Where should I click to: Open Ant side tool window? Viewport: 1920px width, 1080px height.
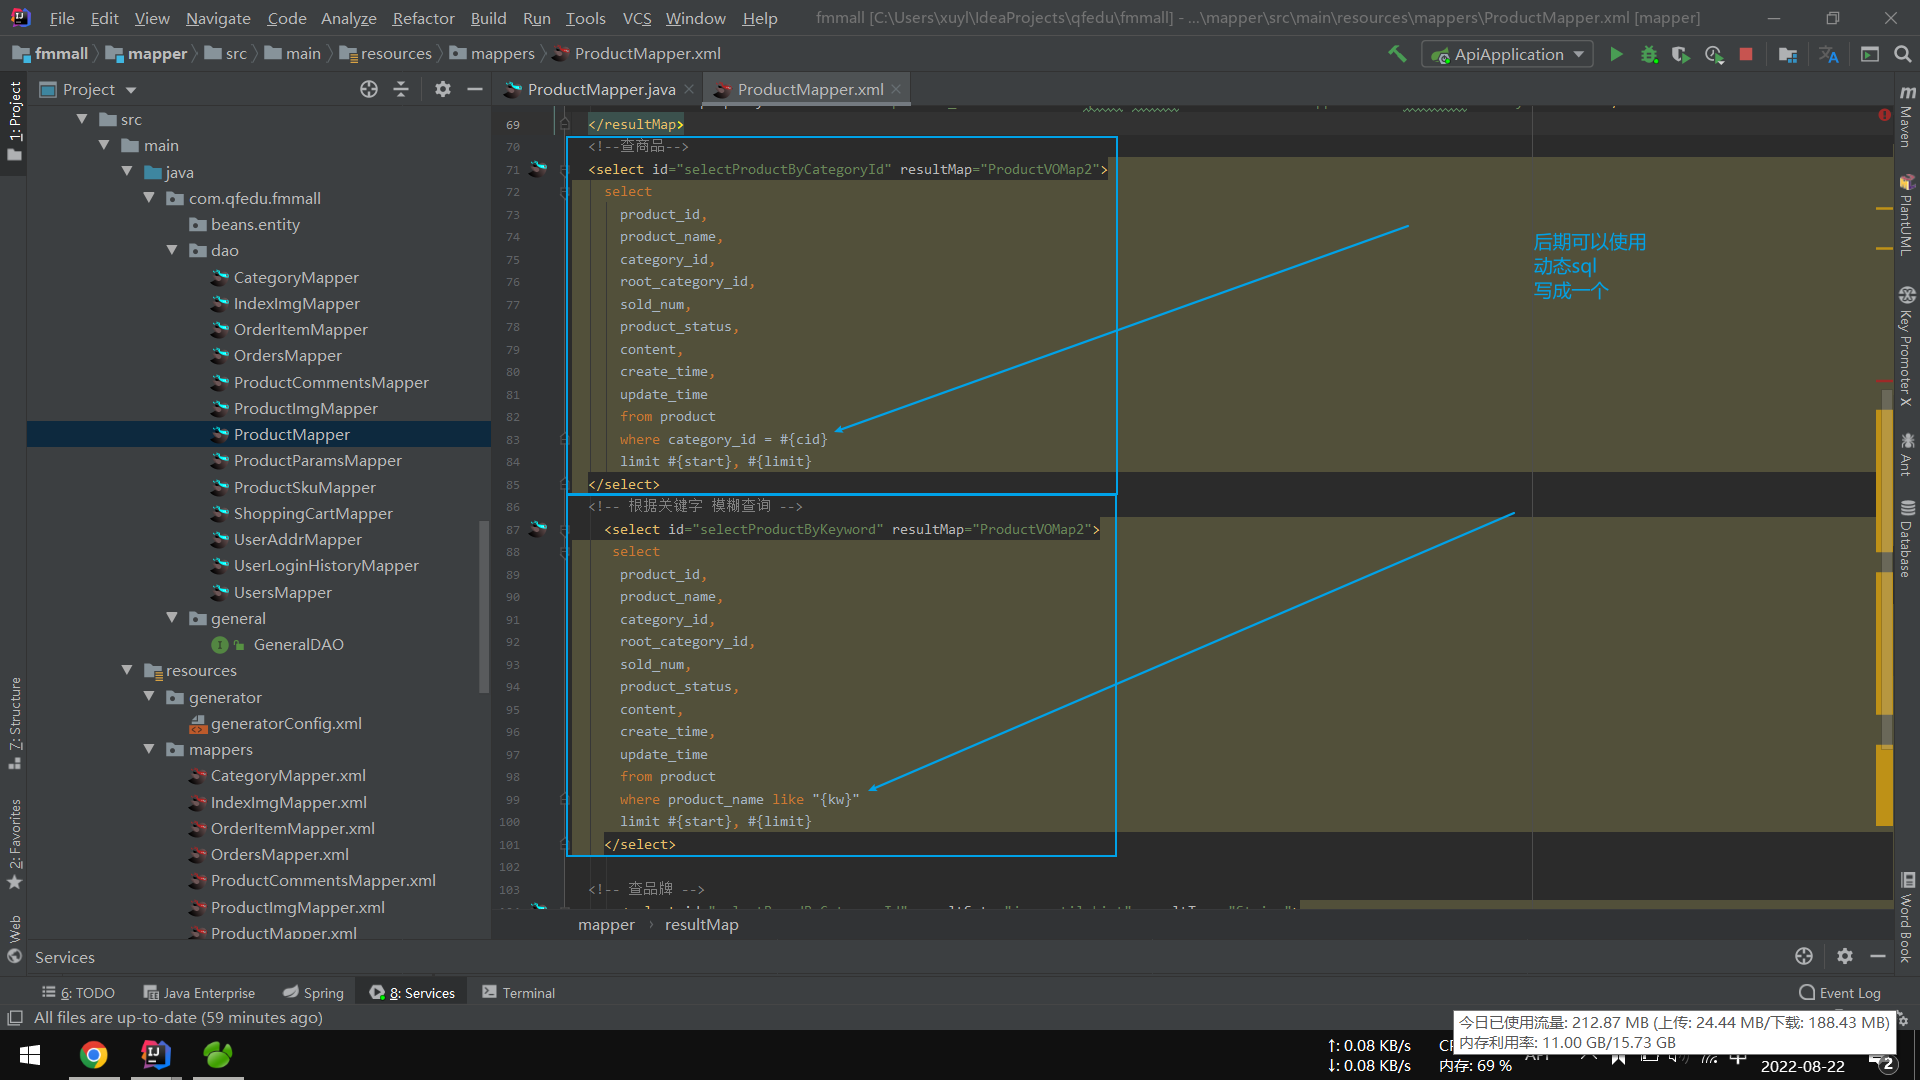pyautogui.click(x=1907, y=454)
